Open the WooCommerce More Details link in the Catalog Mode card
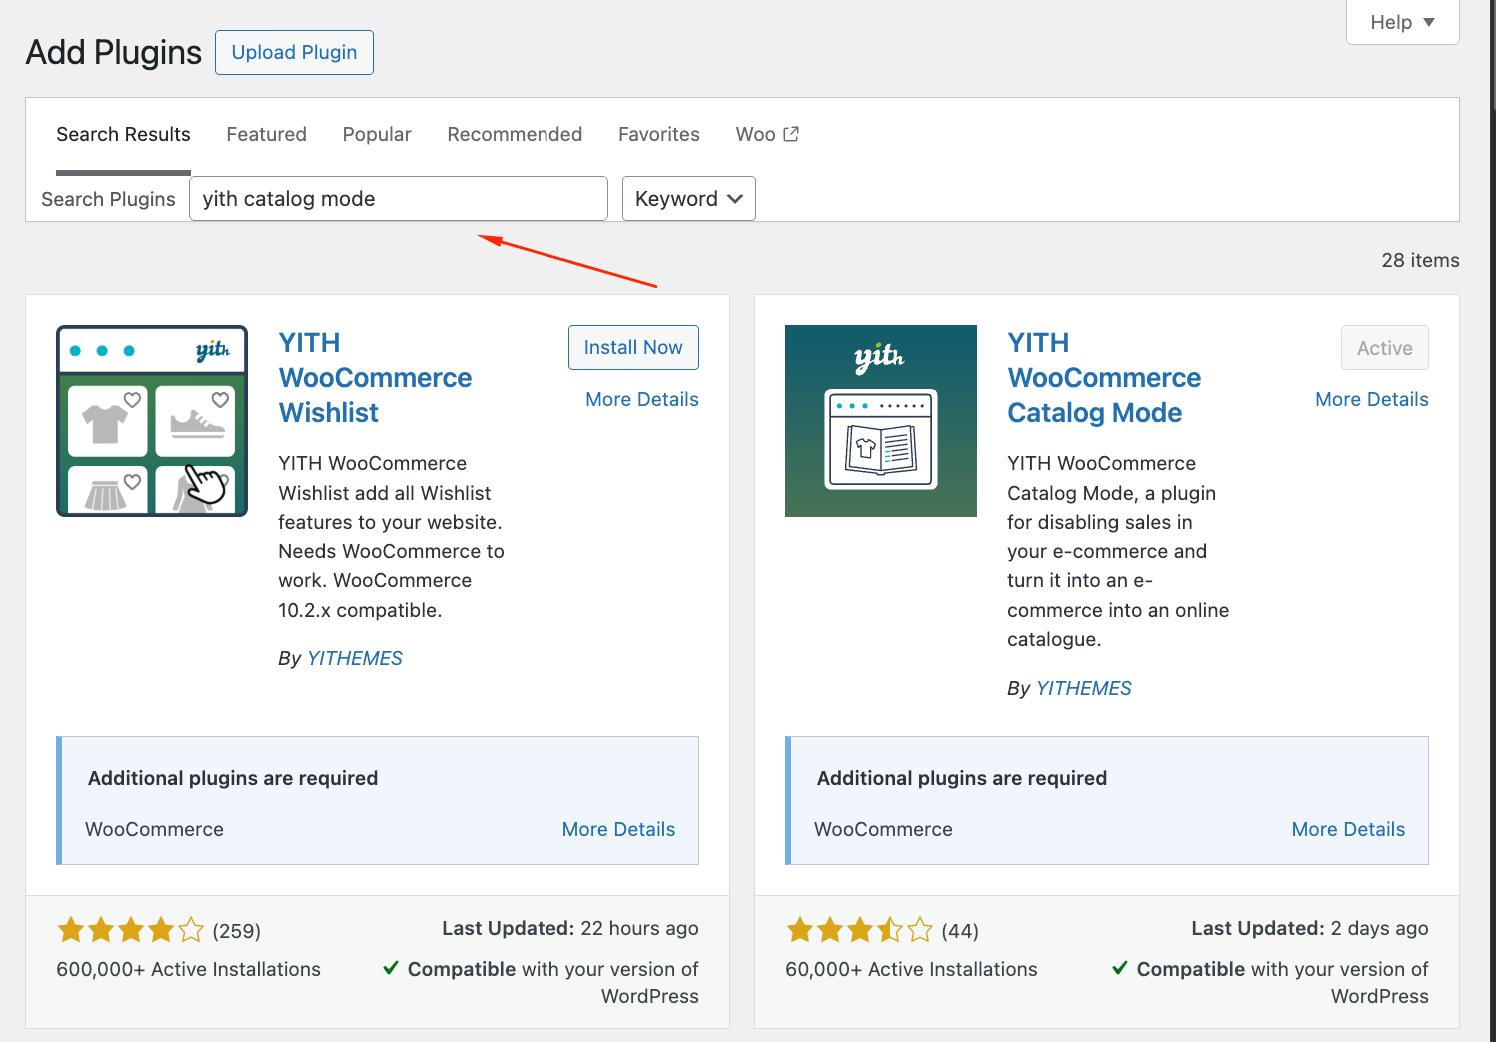Viewport: 1496px width, 1042px height. click(x=1348, y=829)
